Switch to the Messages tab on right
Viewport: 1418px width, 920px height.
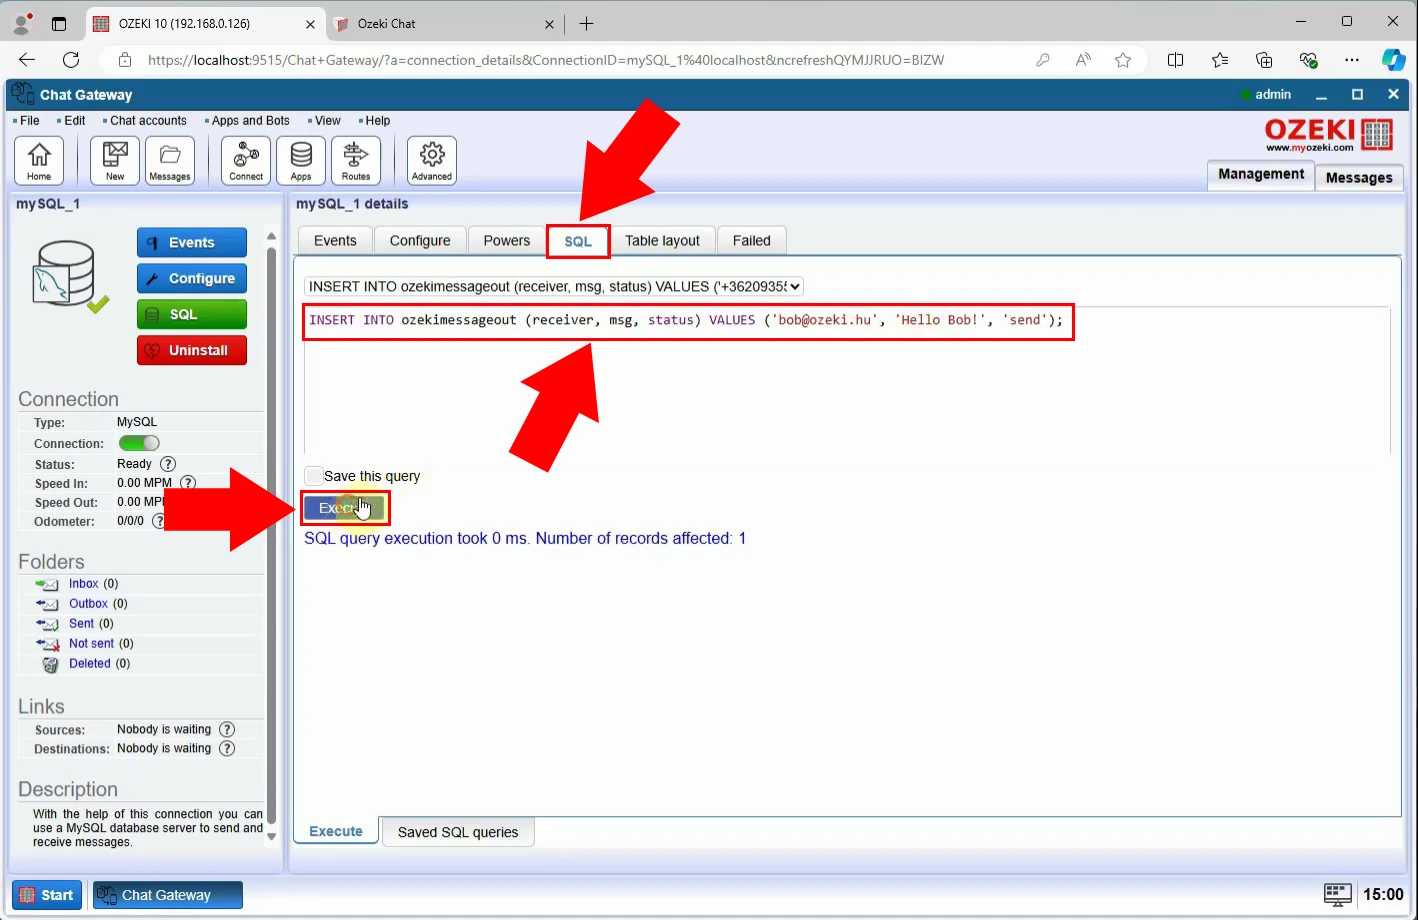pos(1359,177)
